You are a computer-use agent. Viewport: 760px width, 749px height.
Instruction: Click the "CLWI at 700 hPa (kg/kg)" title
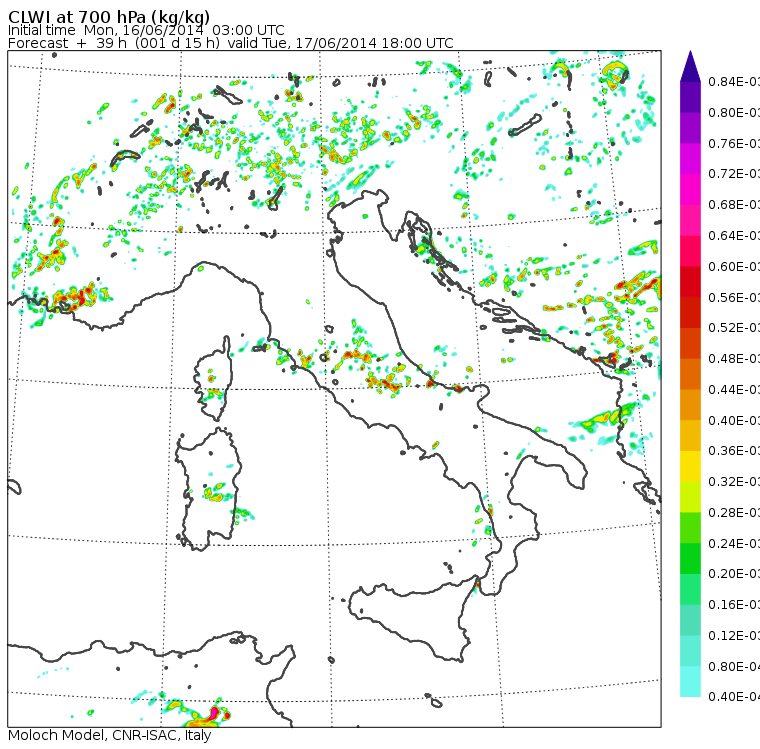pos(109,16)
